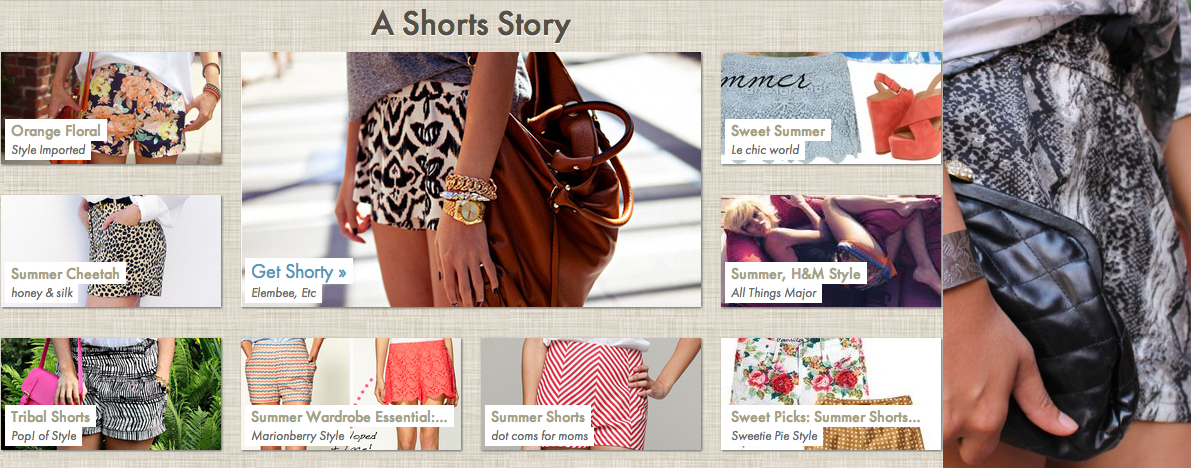This screenshot has height=468, width=1191.
Task: Open the Summer Shorts title link
Action: pos(538,417)
